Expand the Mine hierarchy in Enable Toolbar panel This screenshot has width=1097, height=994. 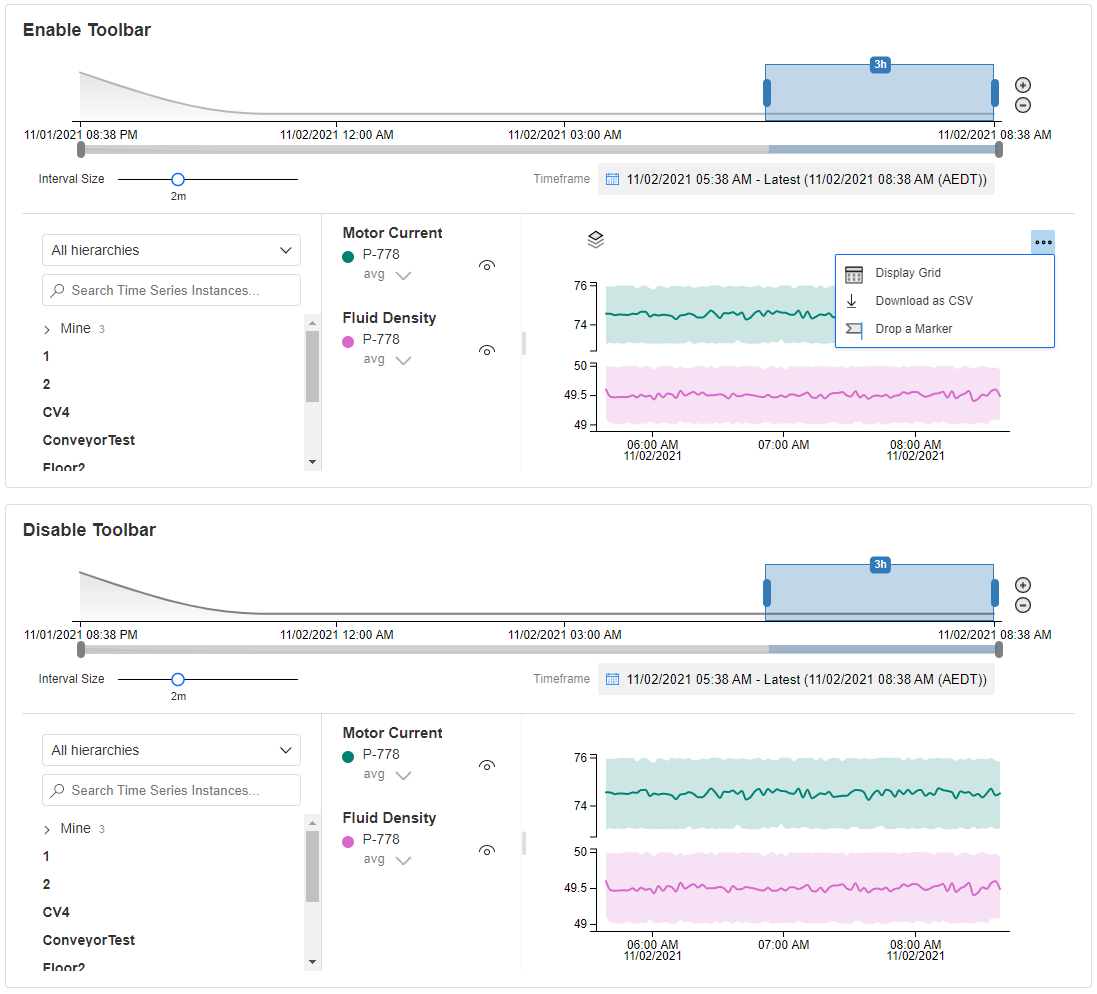[47, 329]
